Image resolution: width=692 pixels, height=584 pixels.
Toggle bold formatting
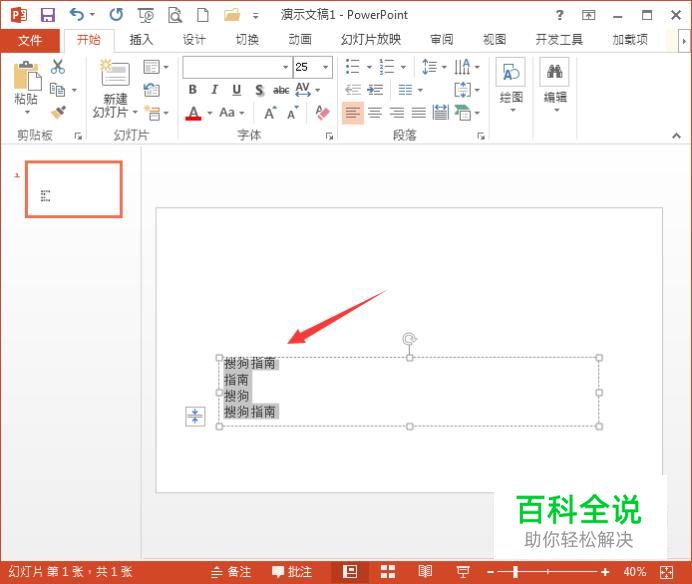193,90
